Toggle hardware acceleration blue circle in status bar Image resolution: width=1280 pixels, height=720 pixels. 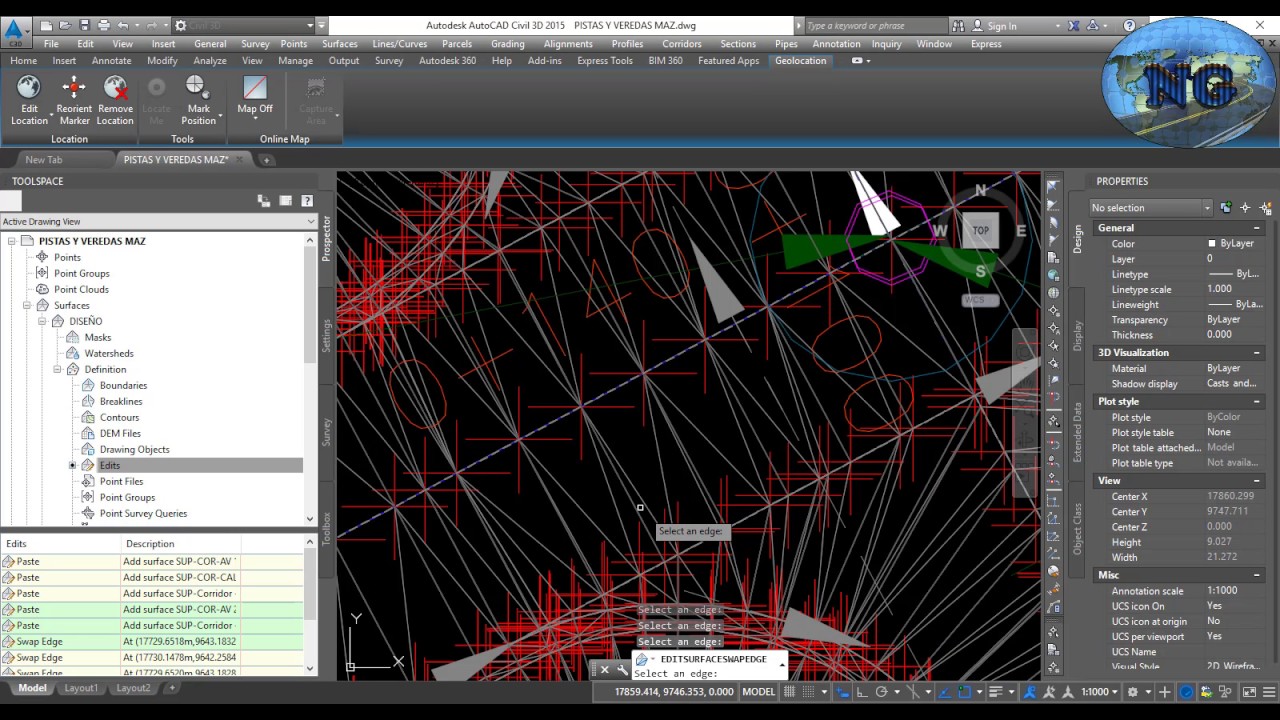pyautogui.click(x=1186, y=692)
